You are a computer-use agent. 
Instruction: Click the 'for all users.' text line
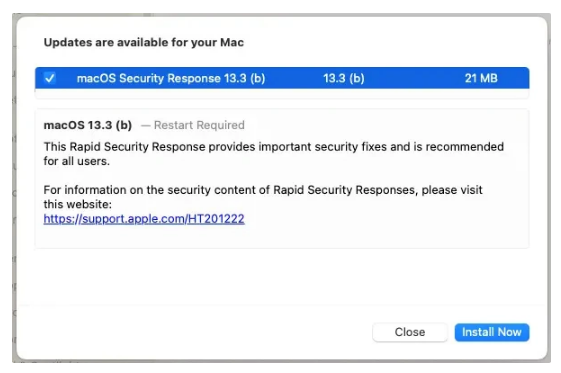tap(77, 161)
